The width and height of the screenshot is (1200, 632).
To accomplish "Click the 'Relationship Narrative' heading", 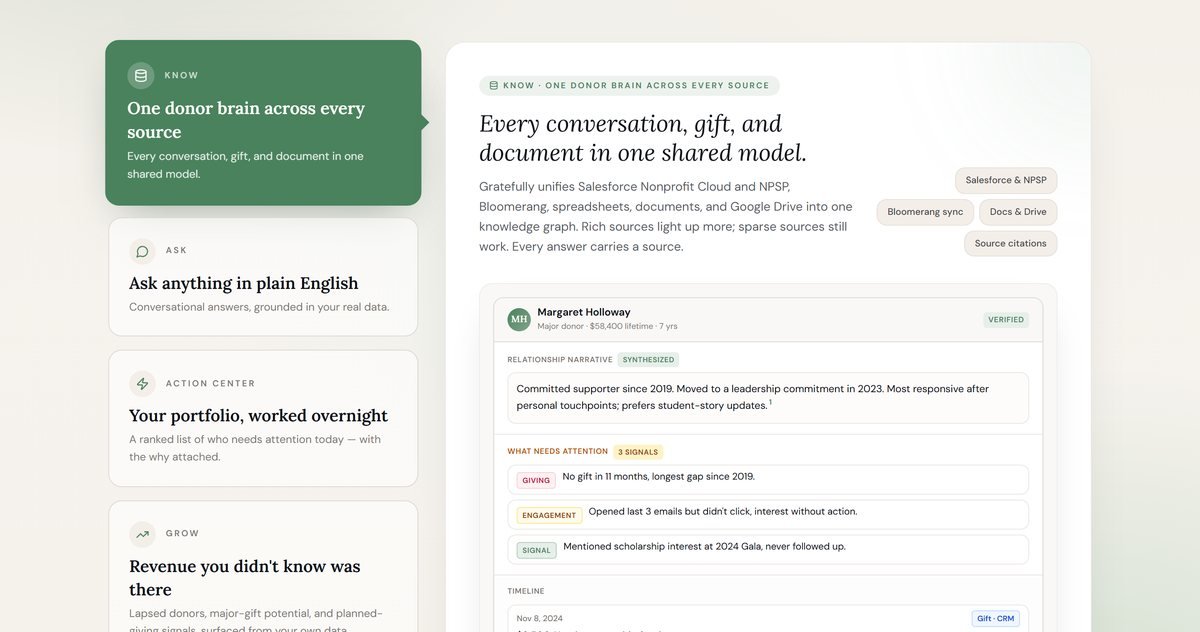I will [559, 360].
